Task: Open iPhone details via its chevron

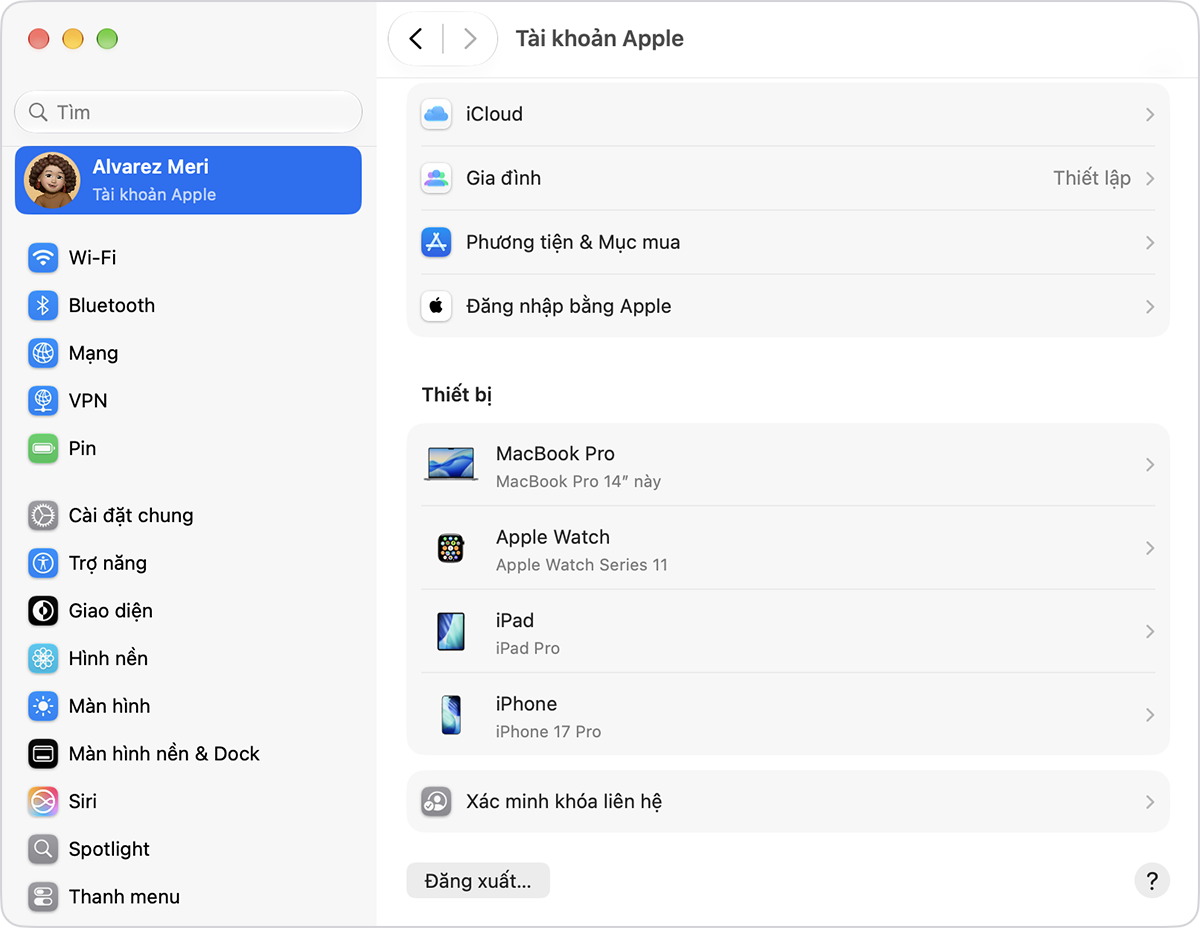Action: [1150, 715]
